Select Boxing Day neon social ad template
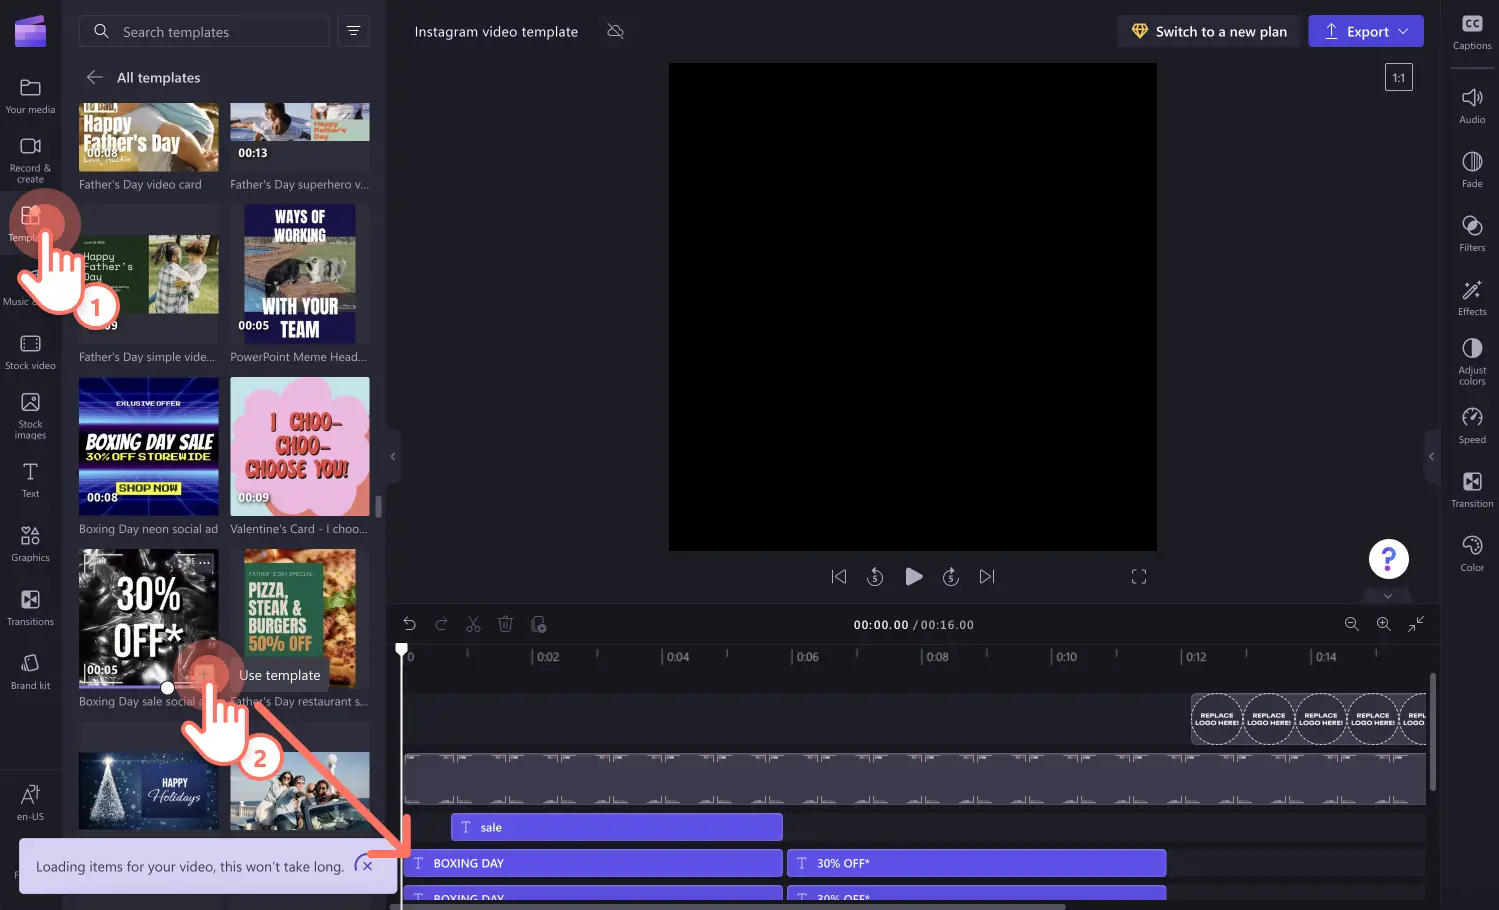The width and height of the screenshot is (1499, 910). pyautogui.click(x=148, y=446)
